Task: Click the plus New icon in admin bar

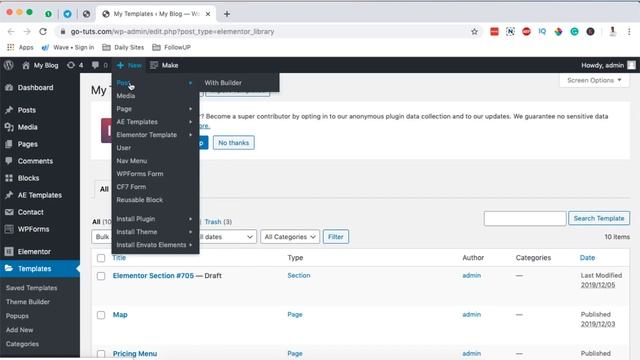Action: click(120, 65)
